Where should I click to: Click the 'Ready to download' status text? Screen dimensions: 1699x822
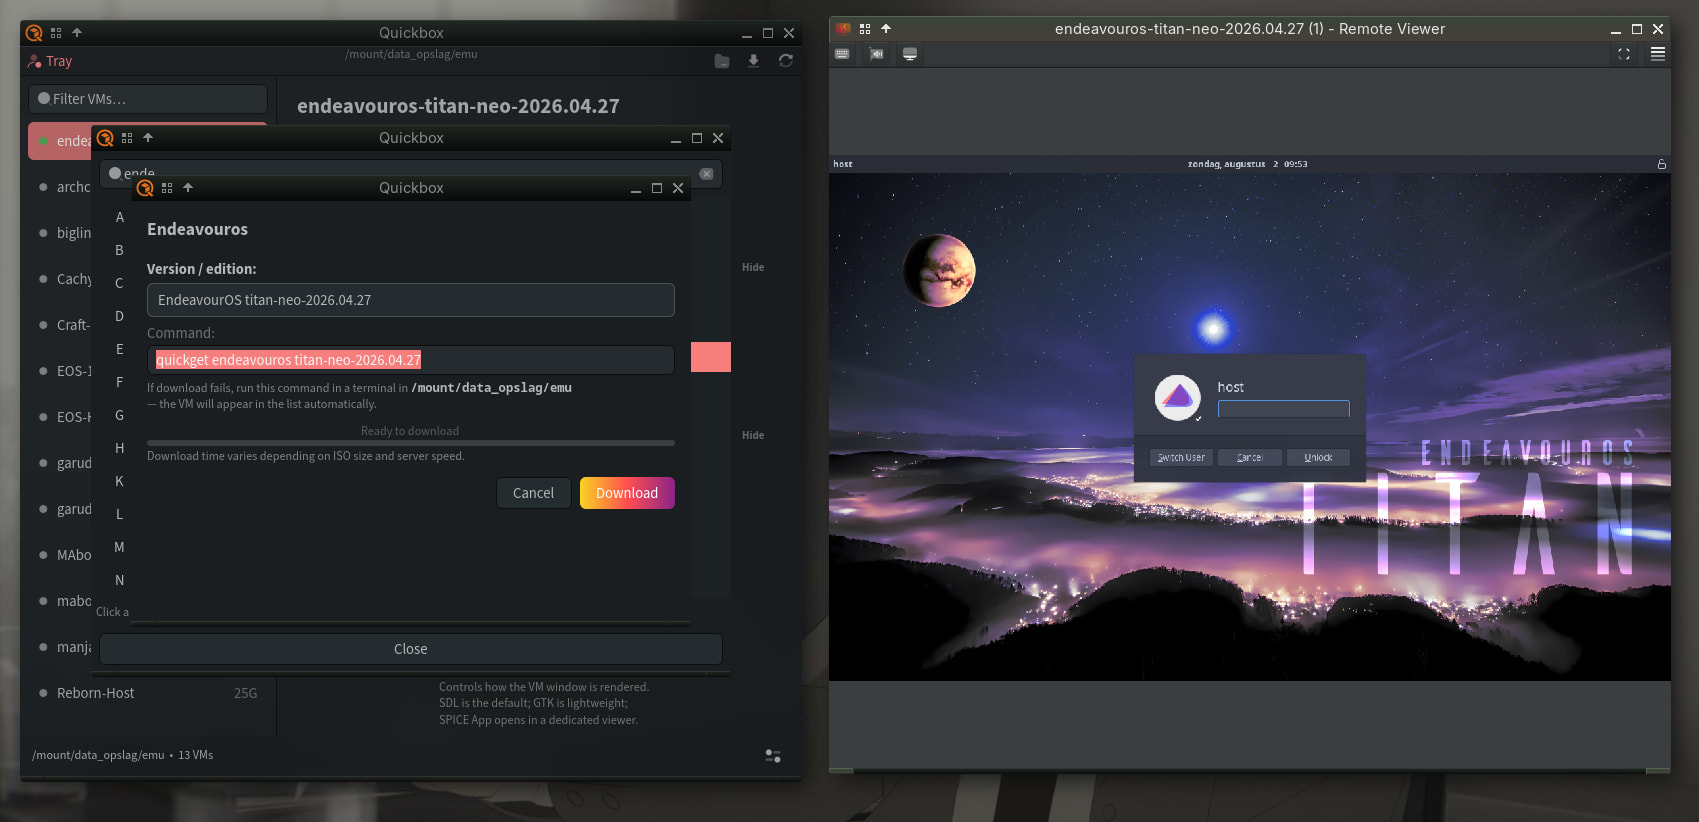coord(410,431)
